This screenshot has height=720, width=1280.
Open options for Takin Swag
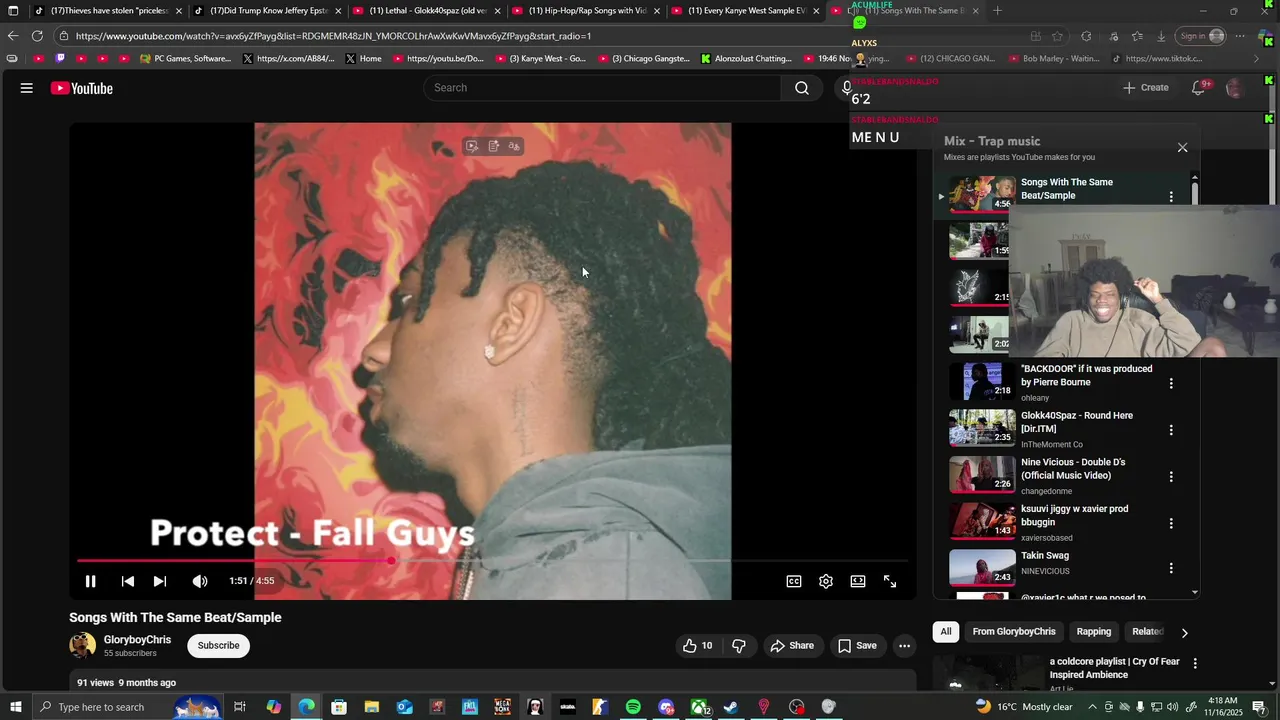tap(1171, 568)
